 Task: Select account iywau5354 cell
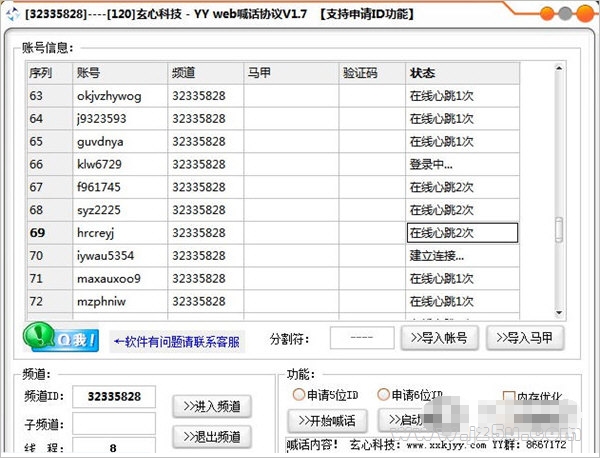120,256
